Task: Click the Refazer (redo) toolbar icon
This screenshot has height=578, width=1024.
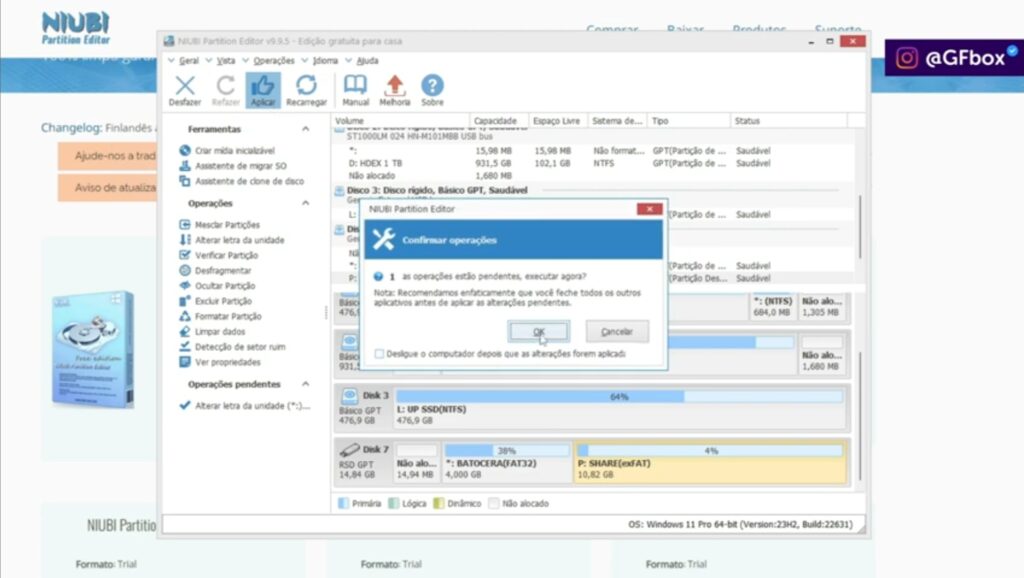Action: pyautogui.click(x=225, y=86)
